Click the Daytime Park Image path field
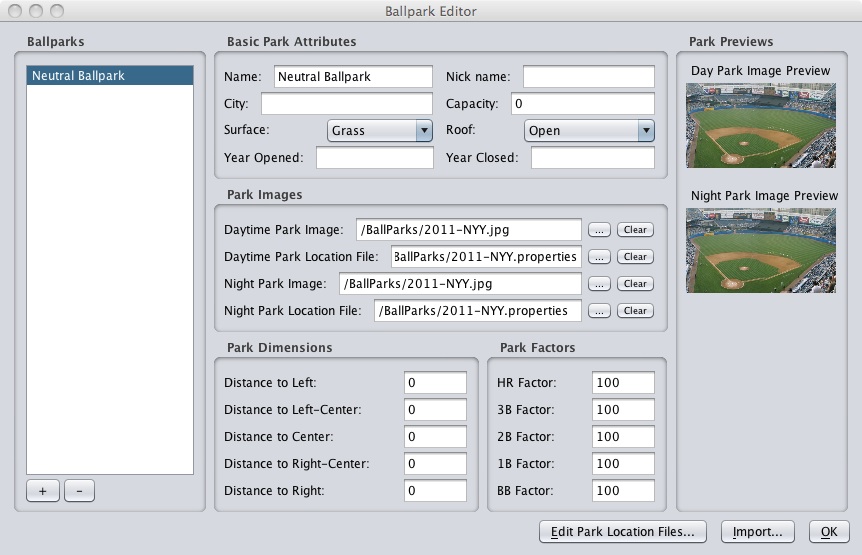This screenshot has width=862, height=555. tap(468, 230)
